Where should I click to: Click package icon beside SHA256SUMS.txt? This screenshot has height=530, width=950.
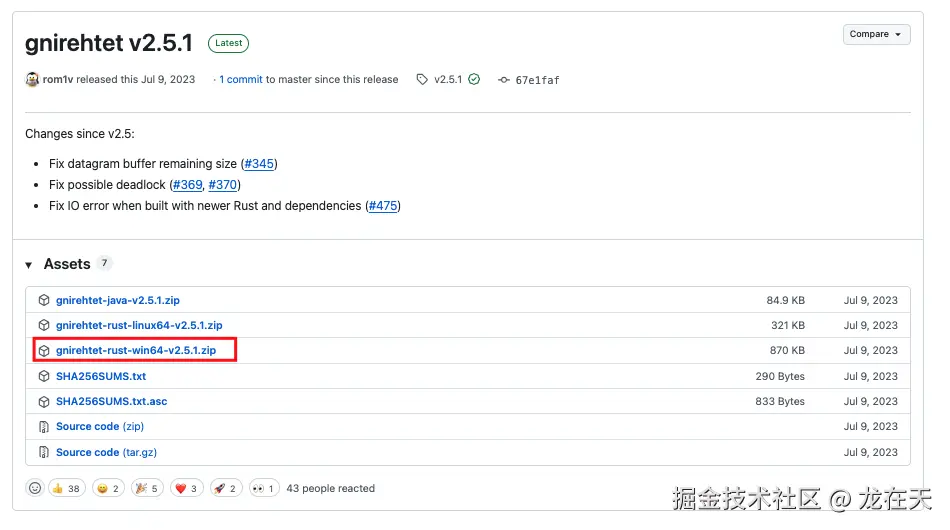(44, 376)
